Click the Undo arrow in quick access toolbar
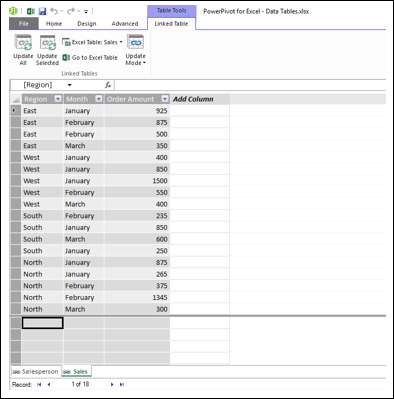The image size is (394, 399). coord(54,12)
